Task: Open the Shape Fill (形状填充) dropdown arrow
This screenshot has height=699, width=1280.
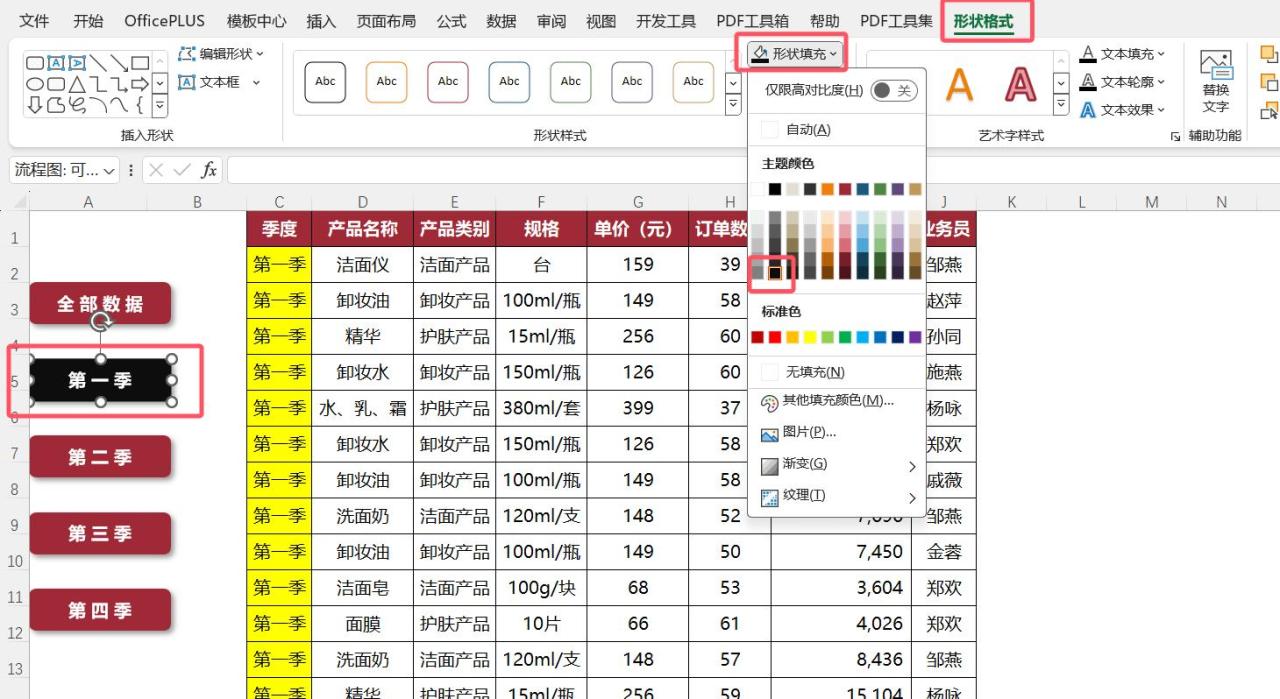Action: (834, 54)
